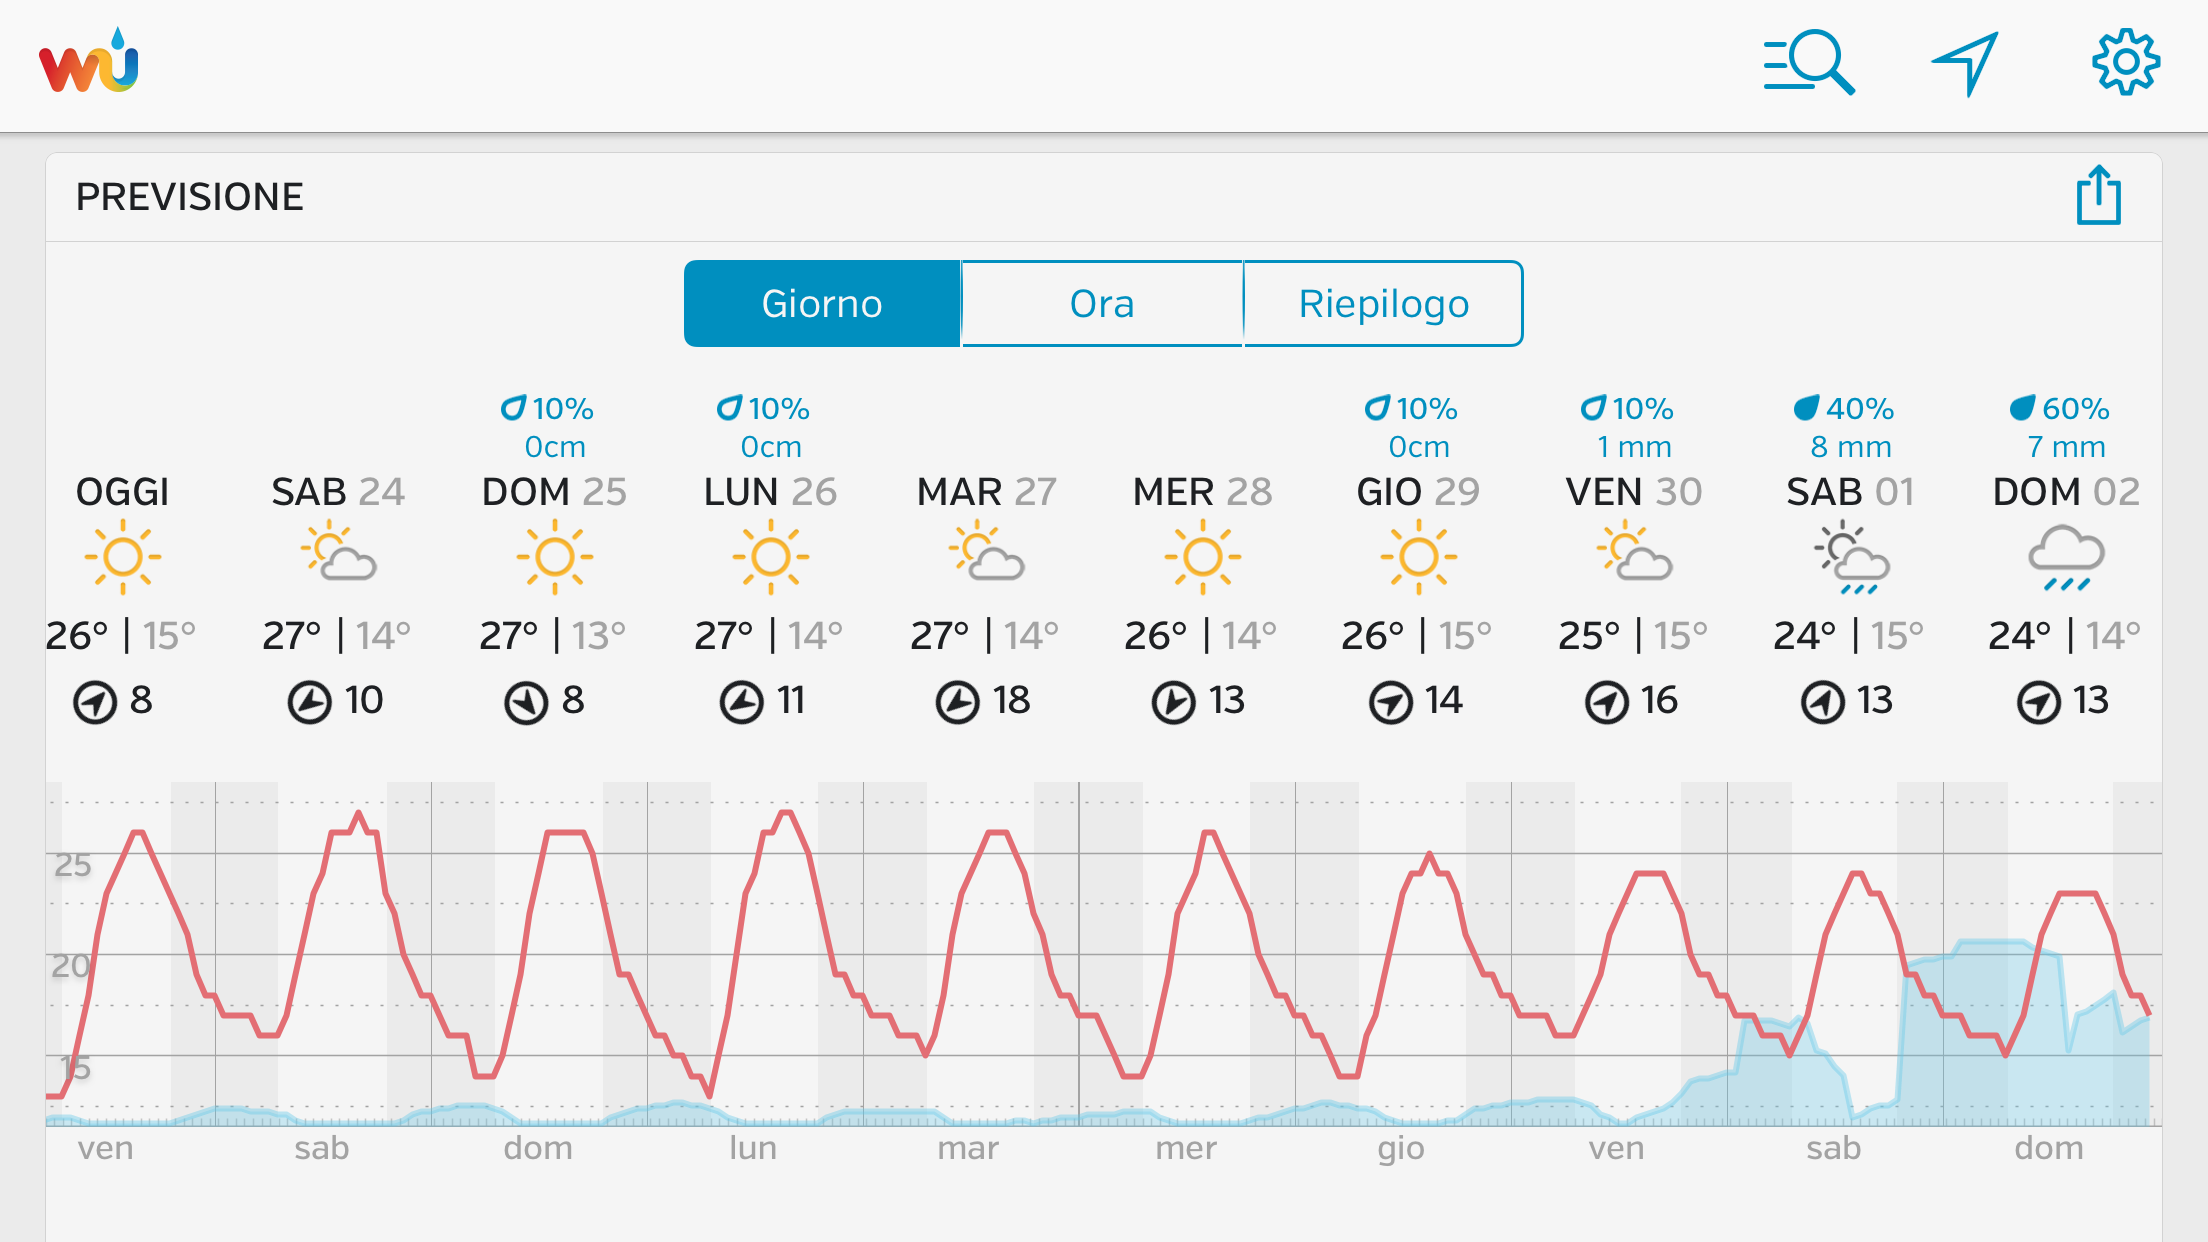Tap the partly cloudy icon for SAB 24
This screenshot has width=2208, height=1242.
(x=339, y=556)
